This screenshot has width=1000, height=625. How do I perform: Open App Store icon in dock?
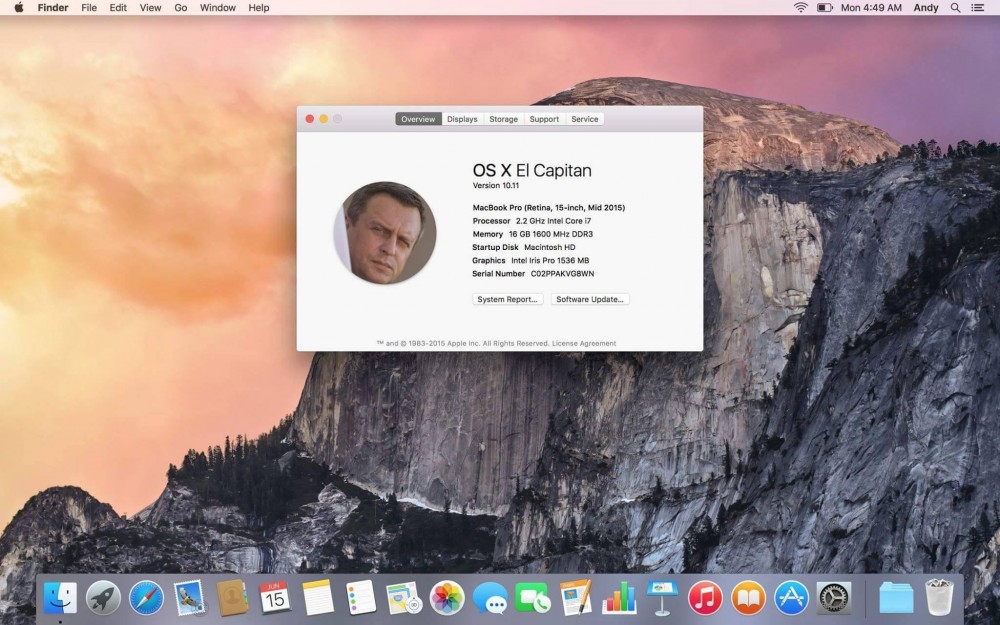pyautogui.click(x=791, y=598)
